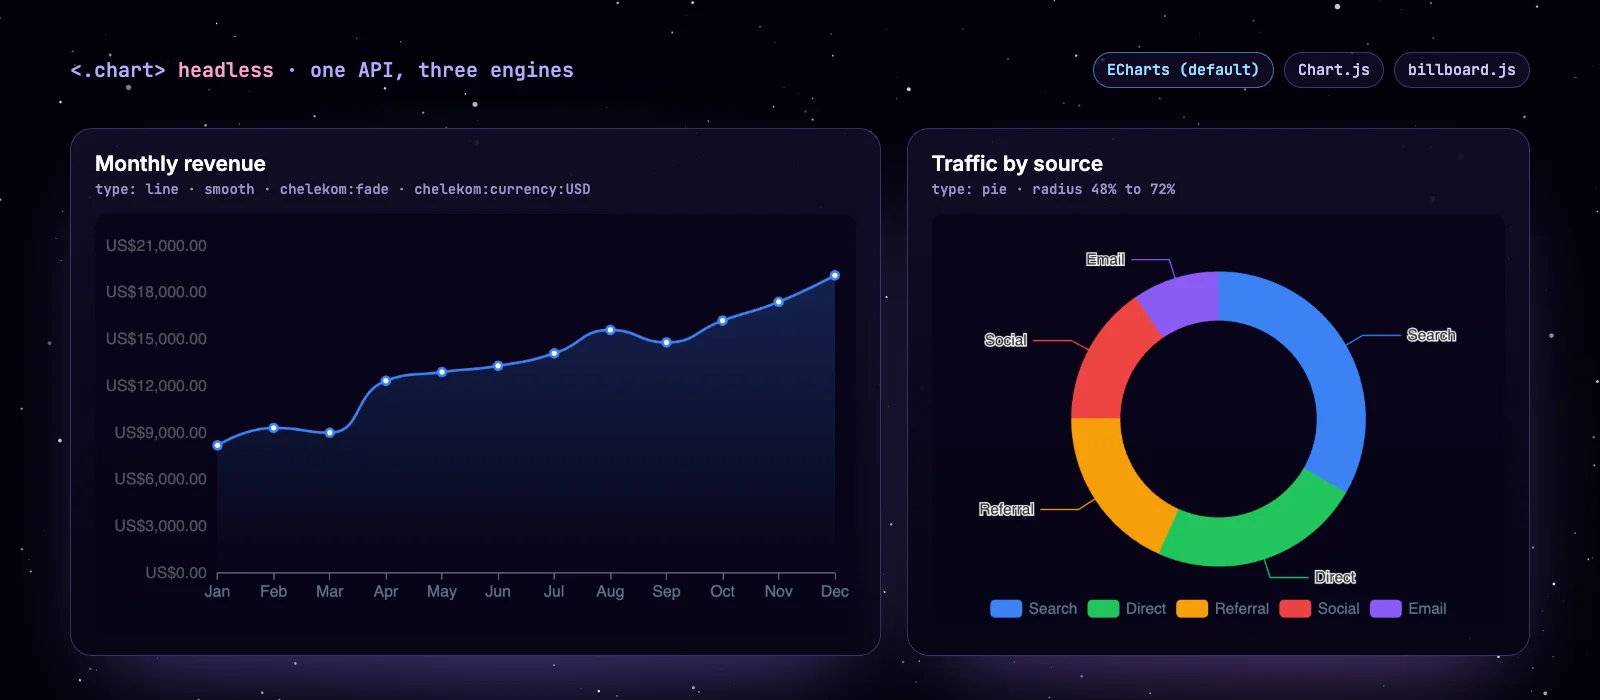1600x700 pixels.
Task: Click the Social callout label beside the donut
Action: pyautogui.click(x=1005, y=340)
